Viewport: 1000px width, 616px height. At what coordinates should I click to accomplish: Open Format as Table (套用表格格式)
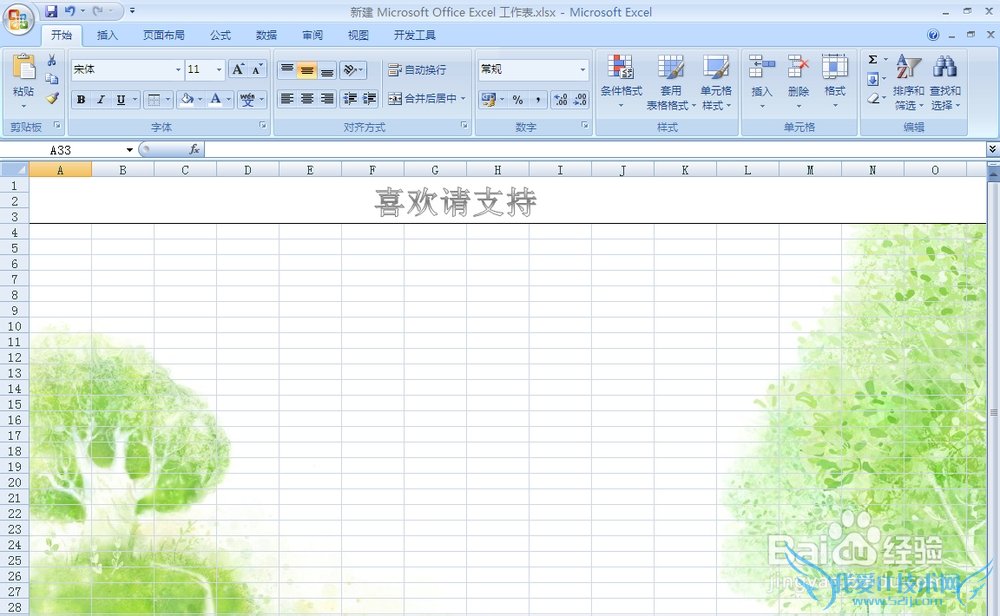tap(670, 82)
